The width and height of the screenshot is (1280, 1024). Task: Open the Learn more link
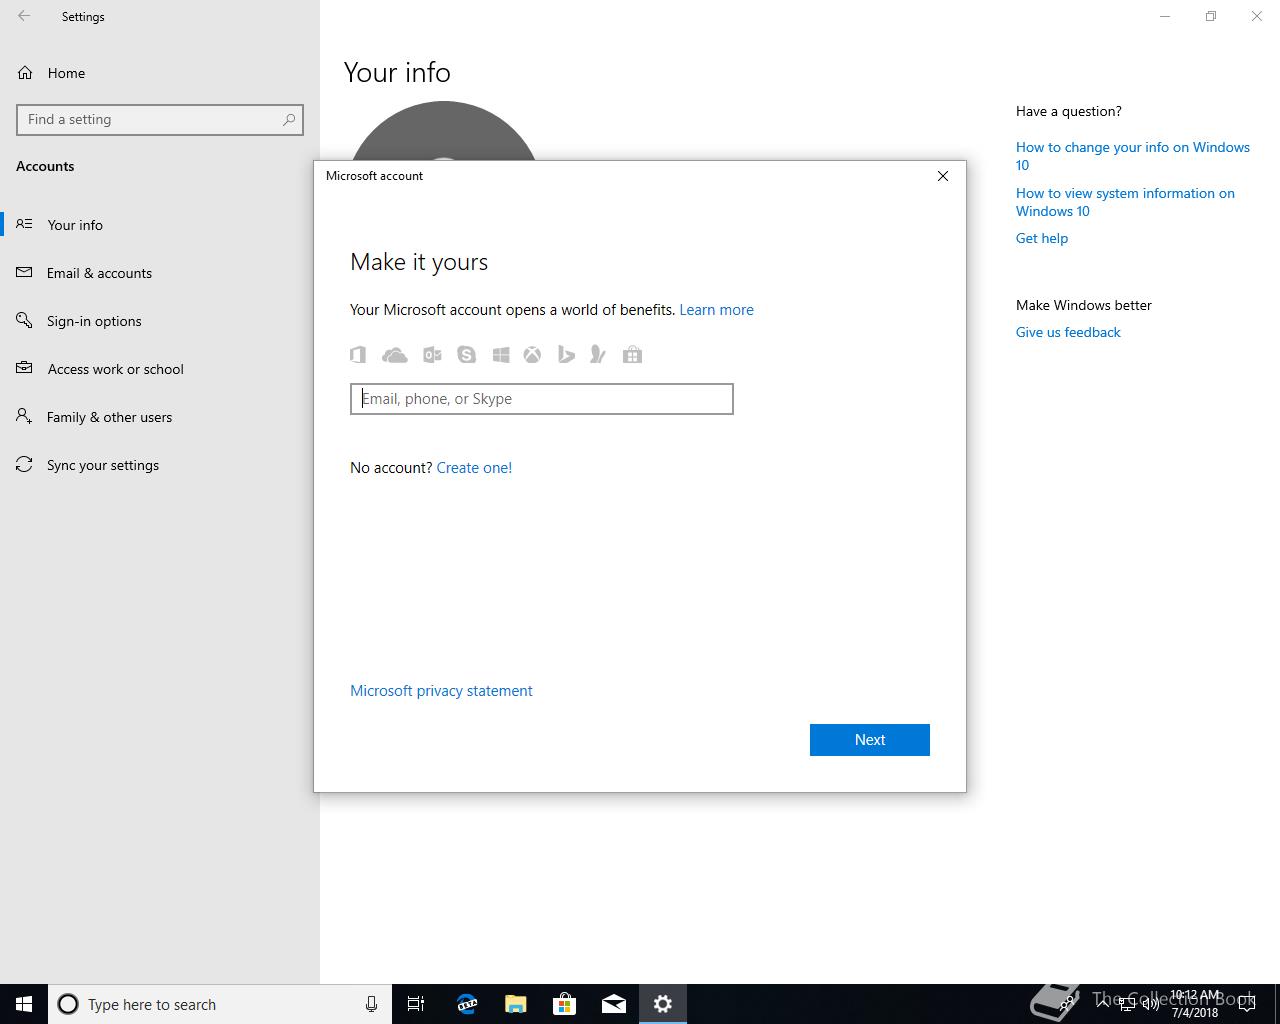716,310
